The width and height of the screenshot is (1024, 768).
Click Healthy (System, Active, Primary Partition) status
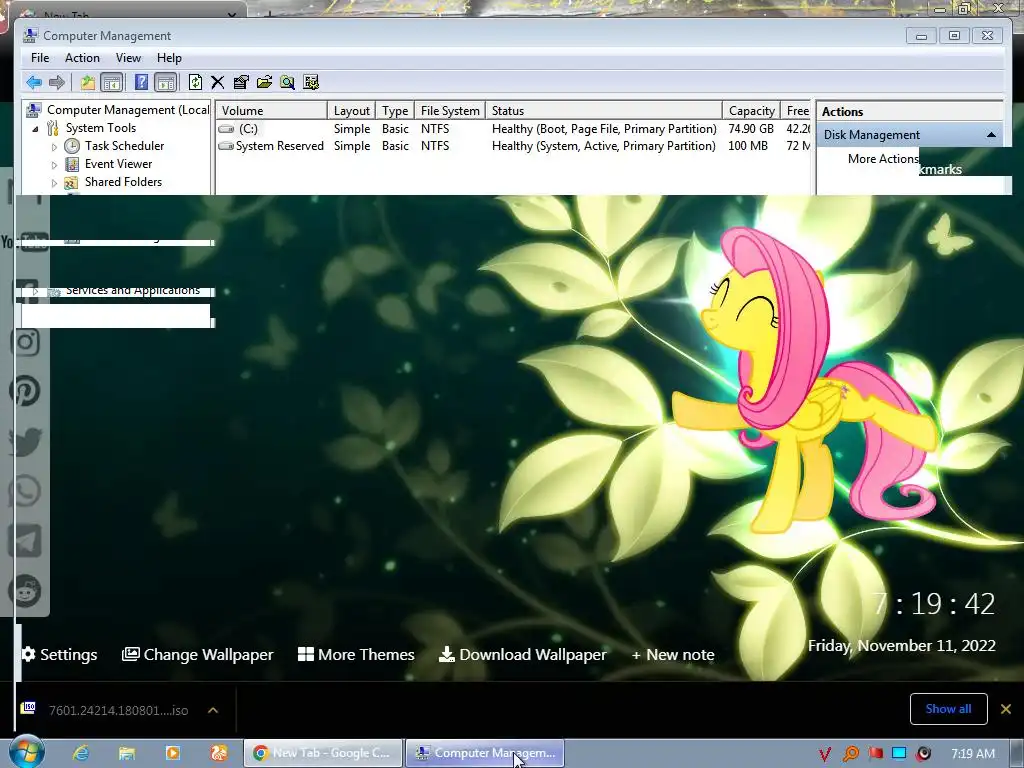coord(603,146)
